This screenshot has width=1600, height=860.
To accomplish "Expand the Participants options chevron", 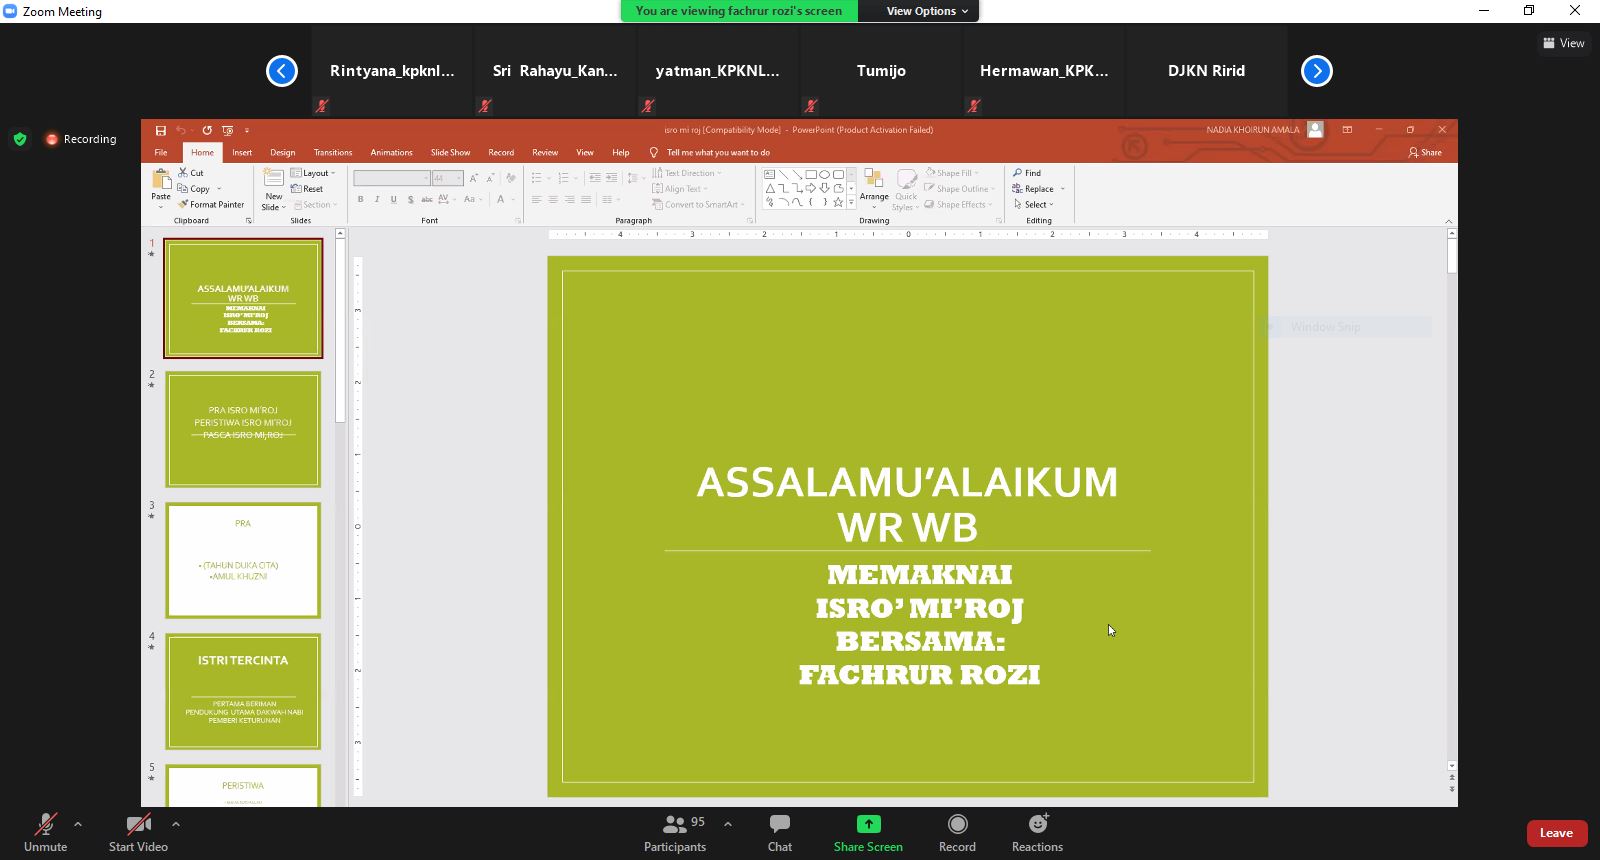I will pos(728,824).
